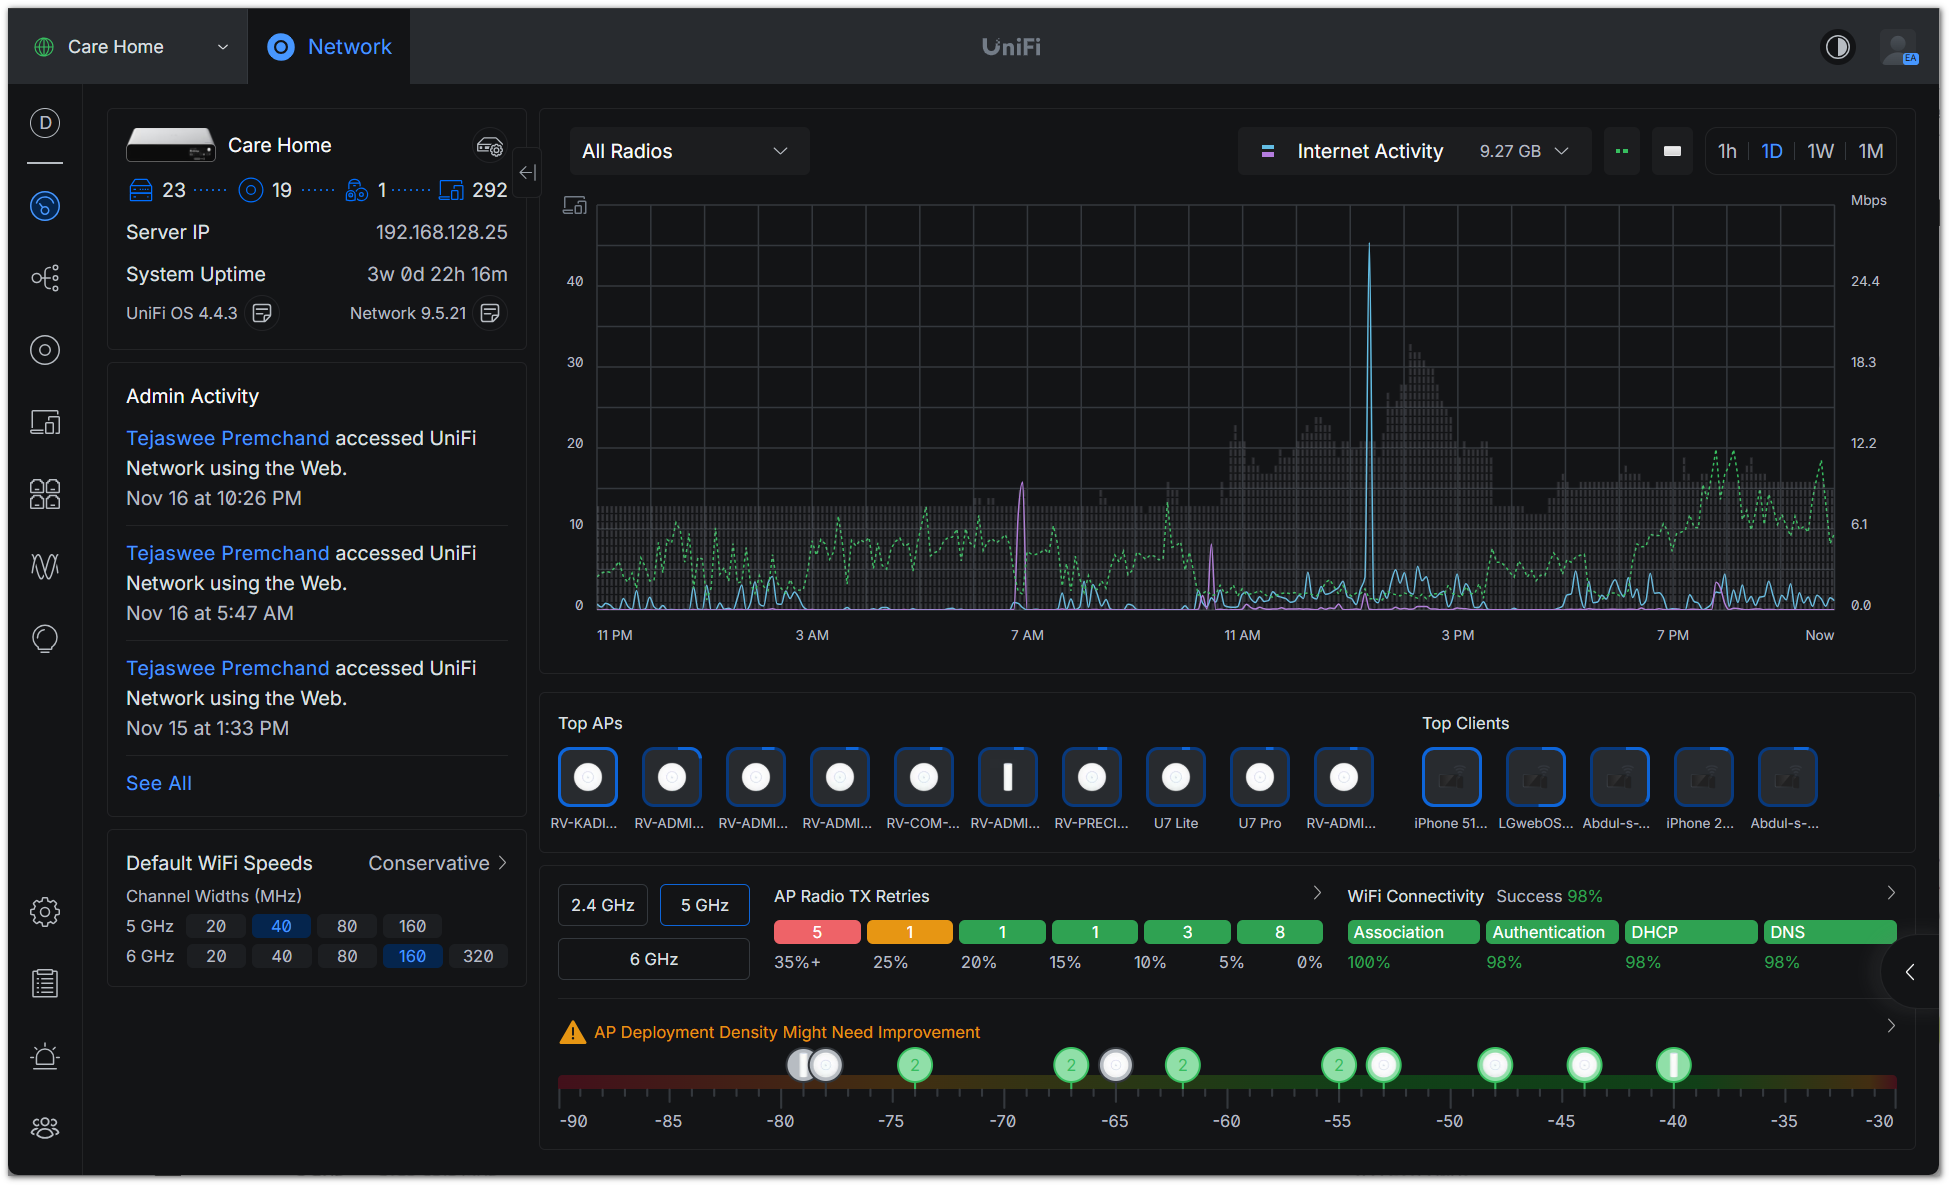The height and width of the screenshot is (1185, 1949).
Task: Open first Tejaswee Premchand link
Action: [227, 438]
